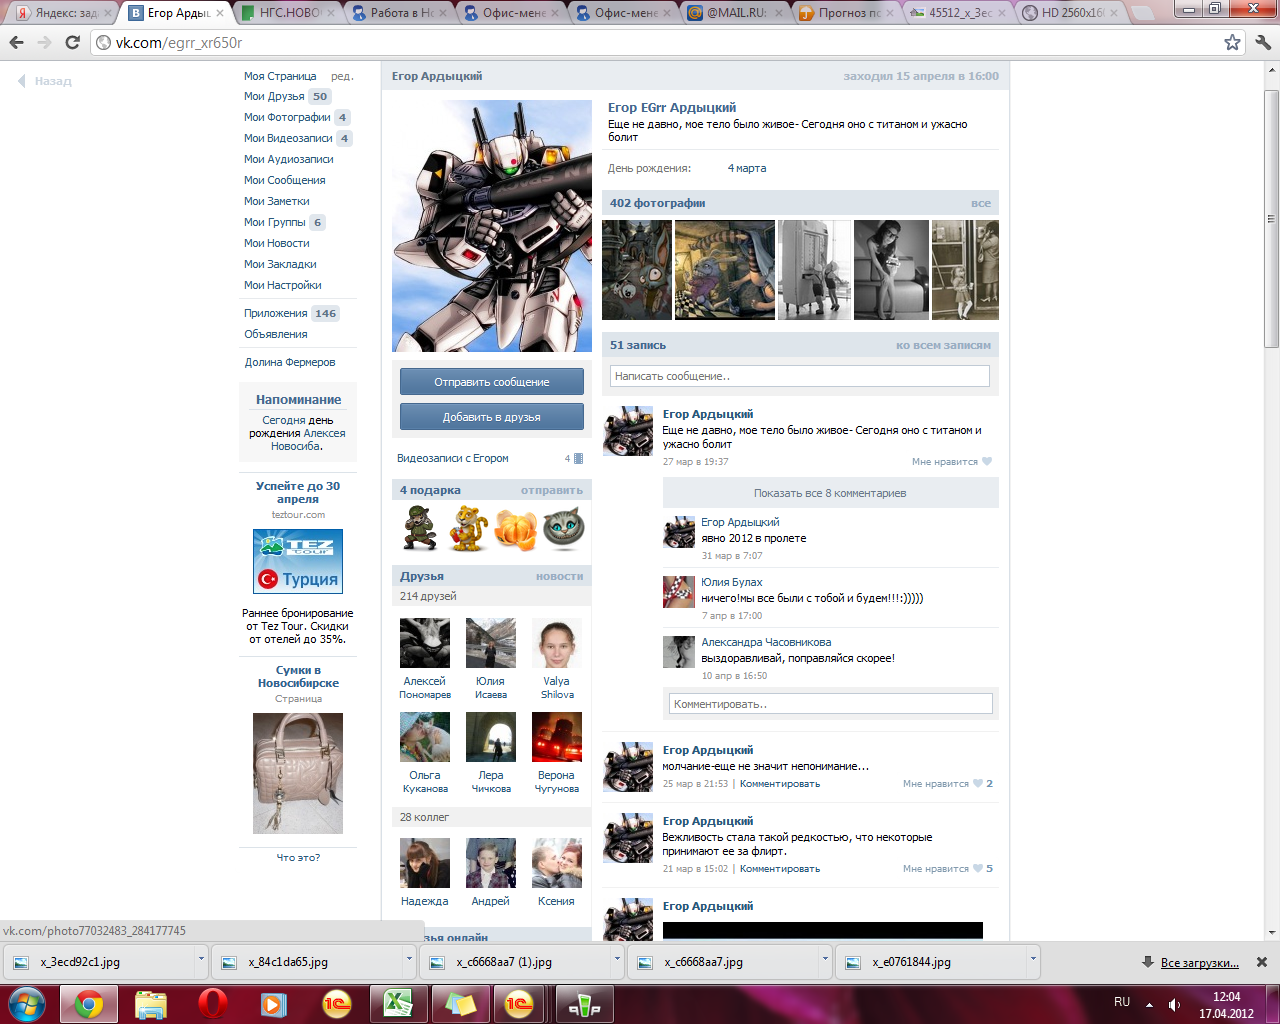
Task: Open Мои Настройки in the left menu
Action: click(283, 286)
